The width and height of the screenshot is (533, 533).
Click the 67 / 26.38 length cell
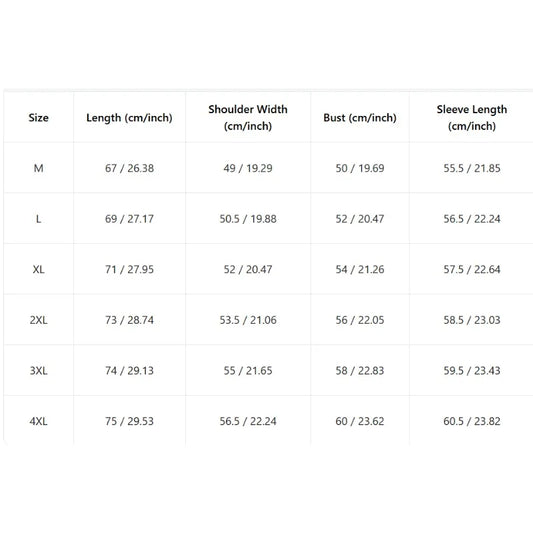point(129,168)
